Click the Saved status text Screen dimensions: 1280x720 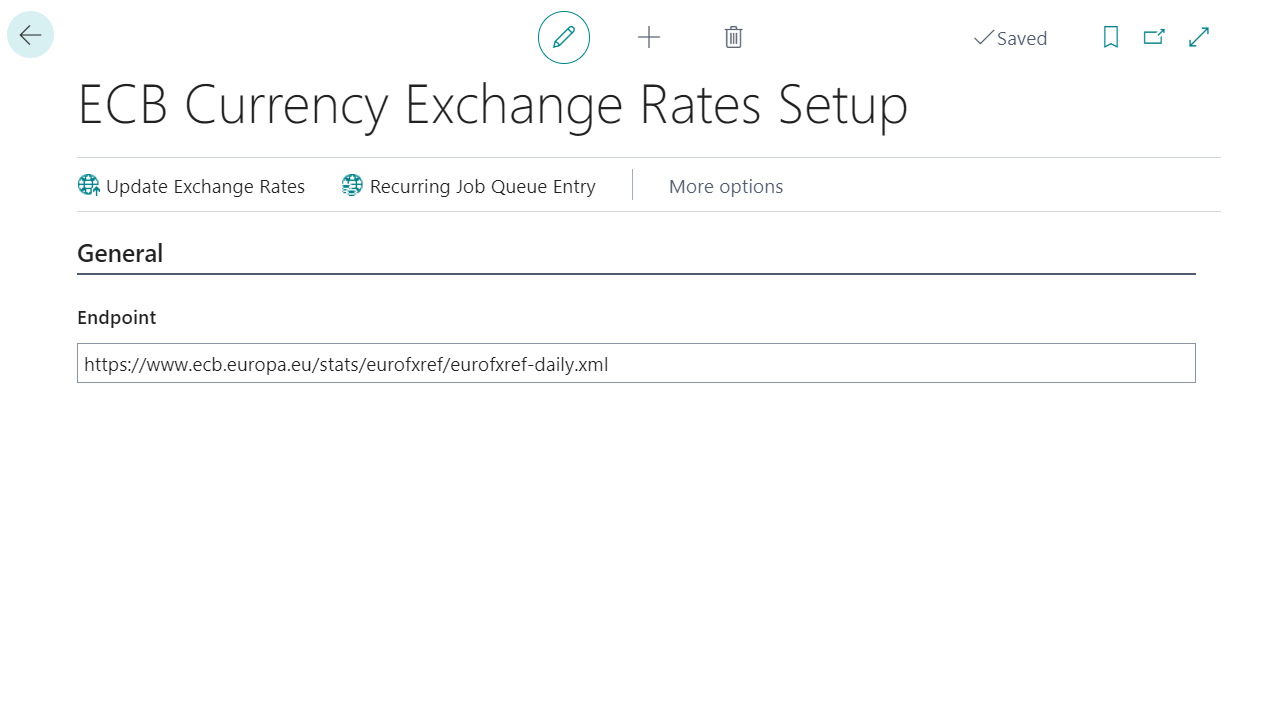pos(1022,39)
